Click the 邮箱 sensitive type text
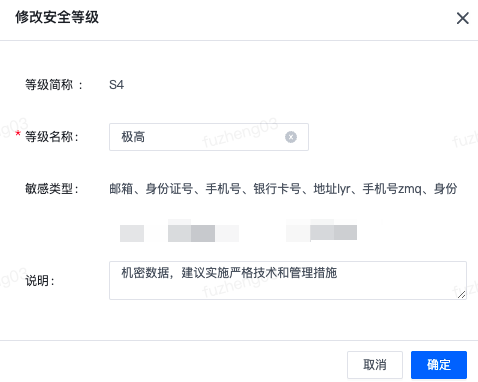 pos(121,189)
